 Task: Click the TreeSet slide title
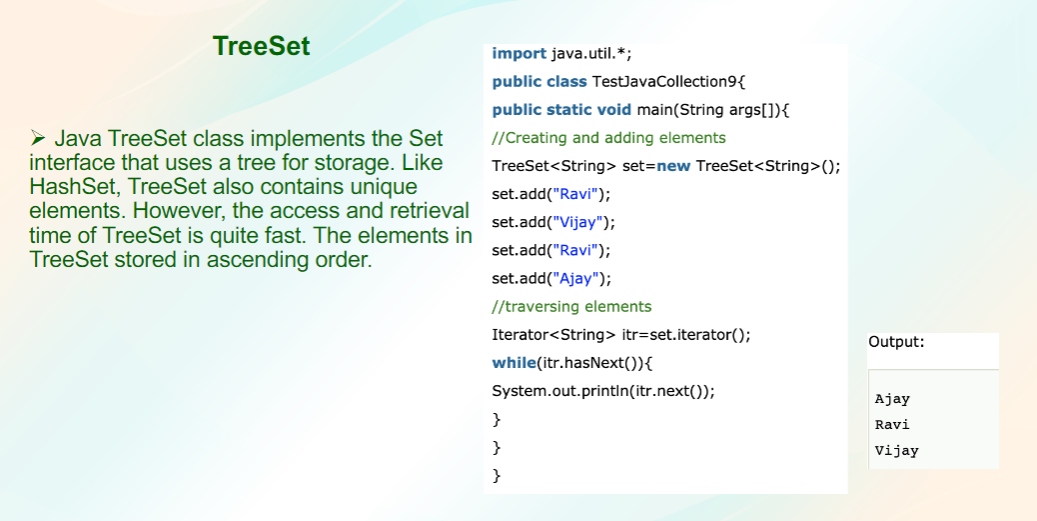261,46
